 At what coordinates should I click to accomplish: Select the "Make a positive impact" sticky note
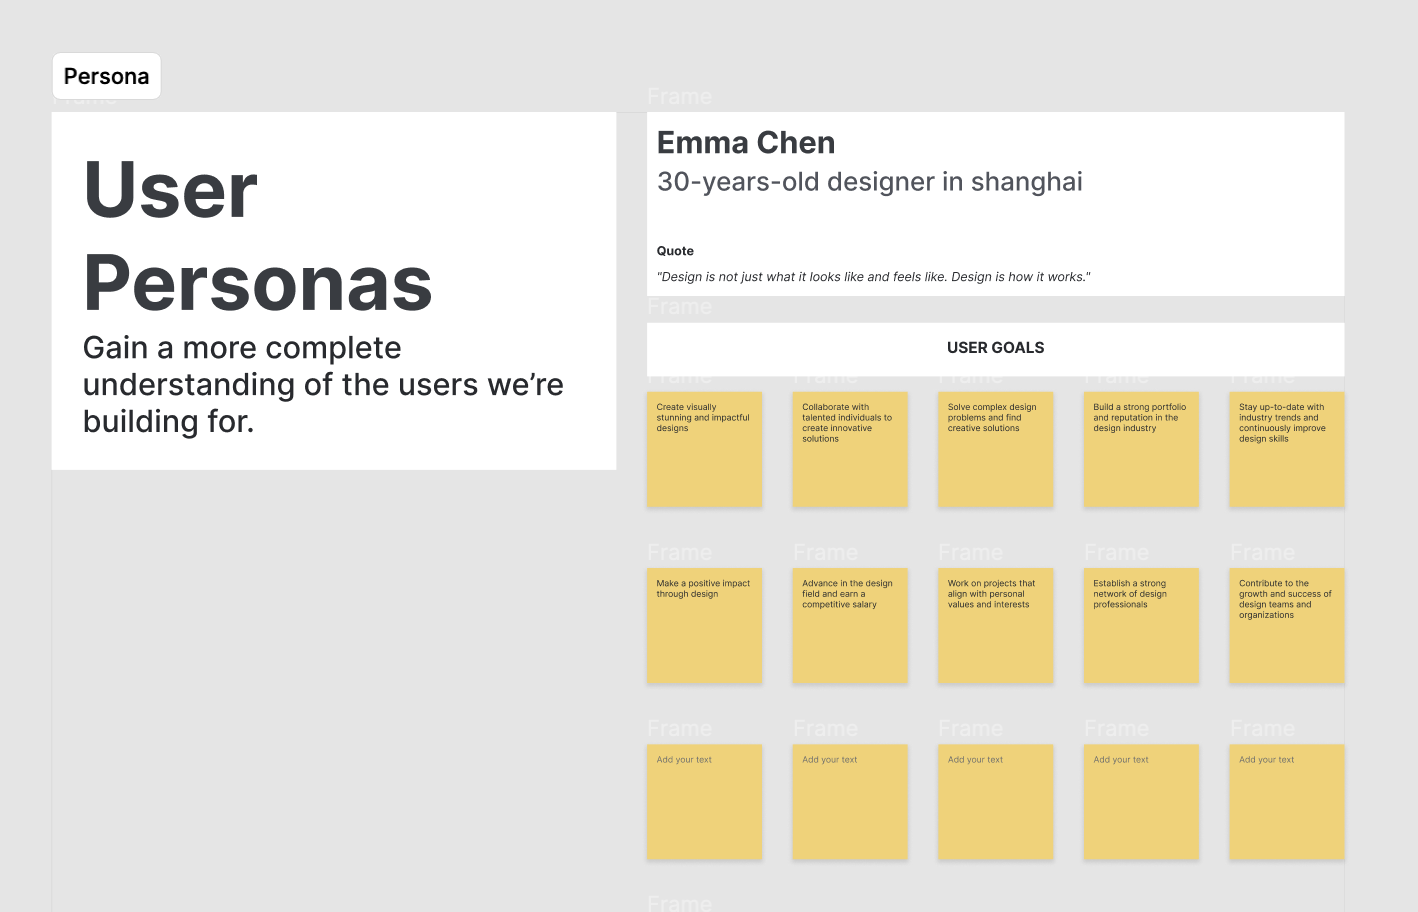tap(704, 626)
